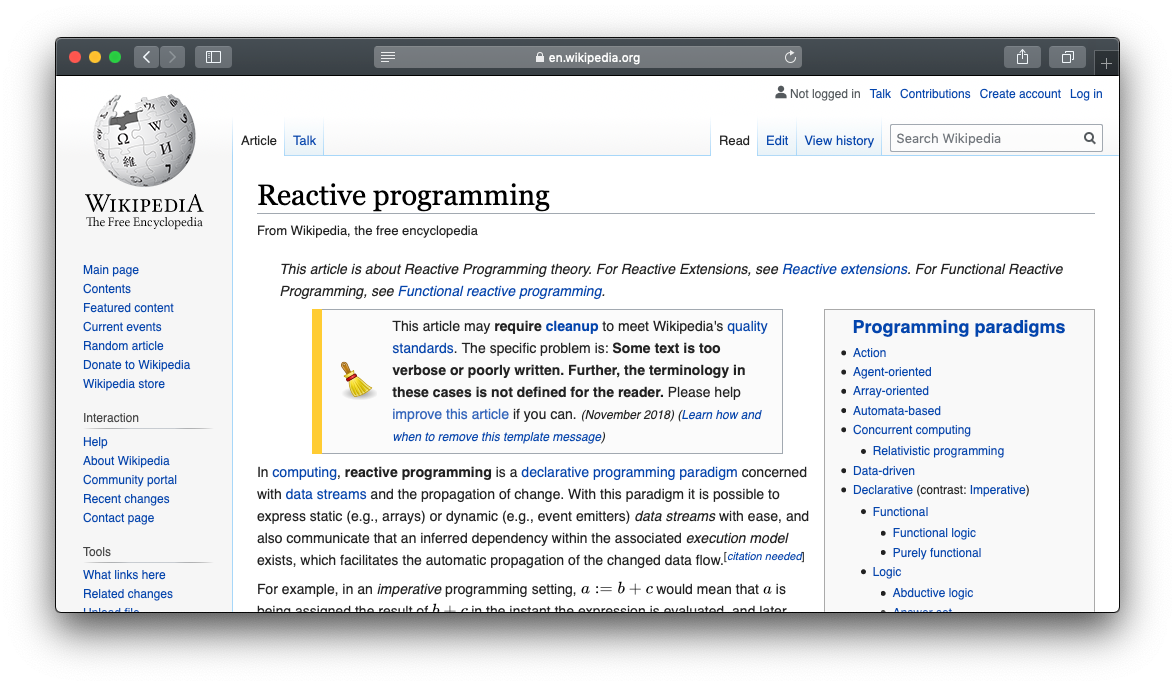This screenshot has height=686, width=1175.
Task: Click the Reactive programming page title
Action: click(403, 196)
